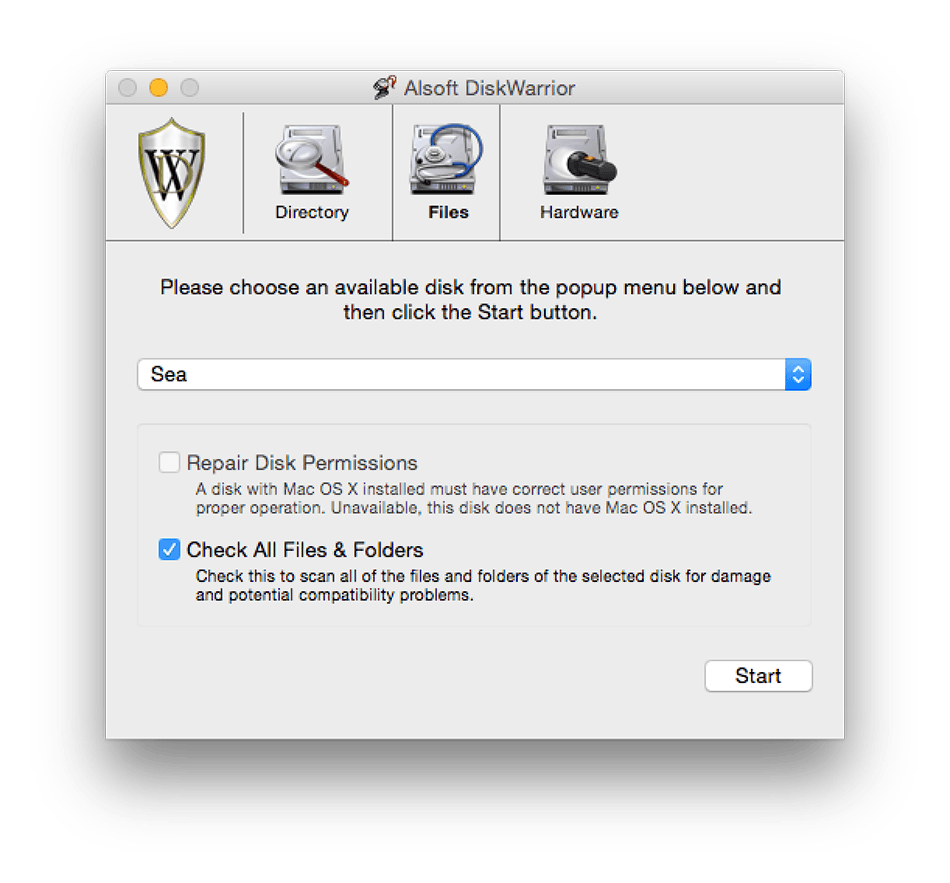
Task: Switch to the Directory tab label
Action: [312, 213]
